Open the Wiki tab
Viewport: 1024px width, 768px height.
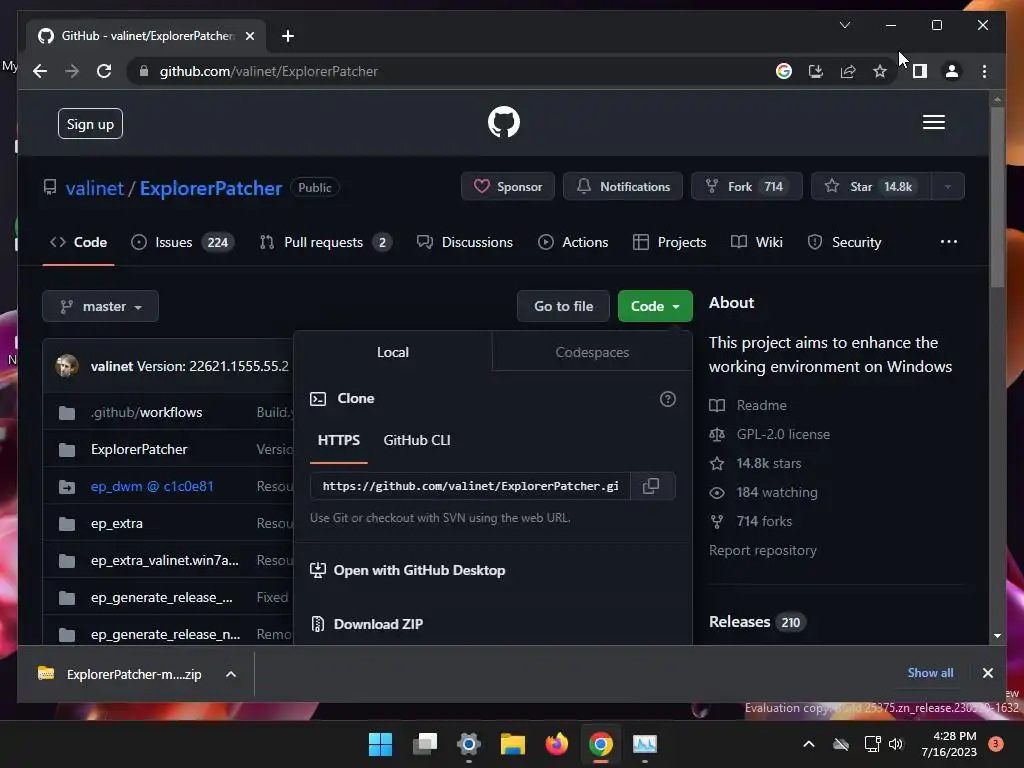click(x=756, y=242)
